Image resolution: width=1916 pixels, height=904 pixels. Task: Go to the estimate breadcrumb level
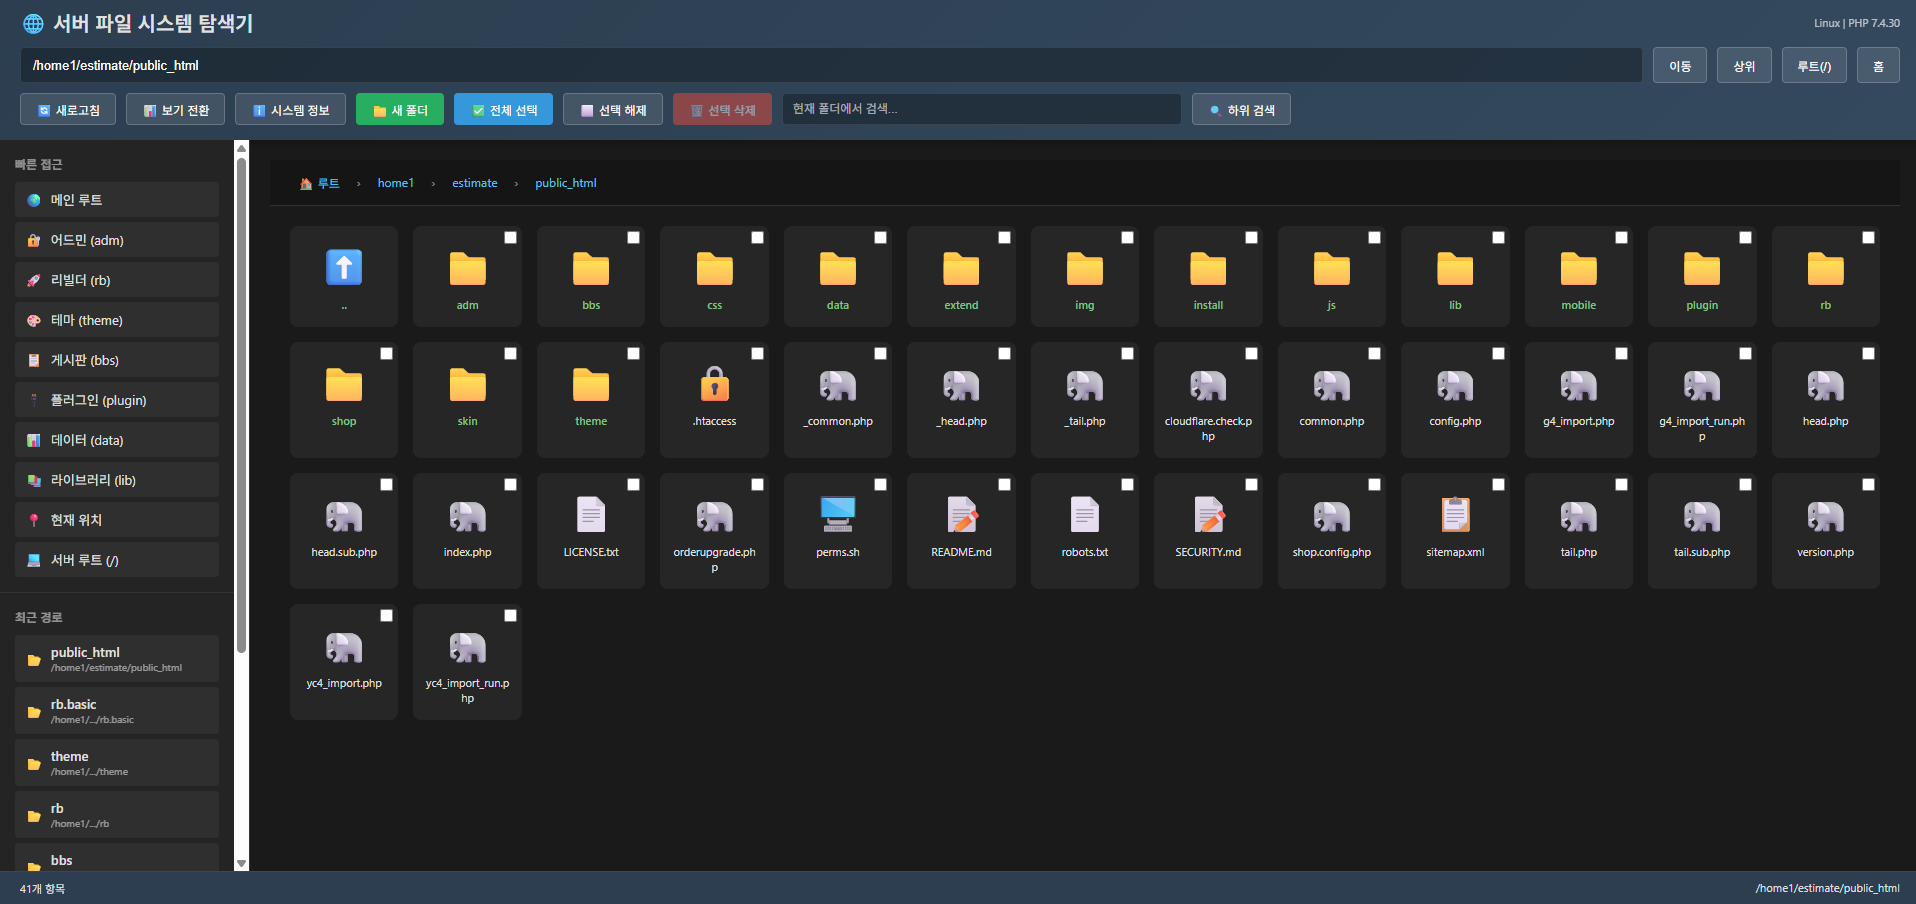[474, 183]
